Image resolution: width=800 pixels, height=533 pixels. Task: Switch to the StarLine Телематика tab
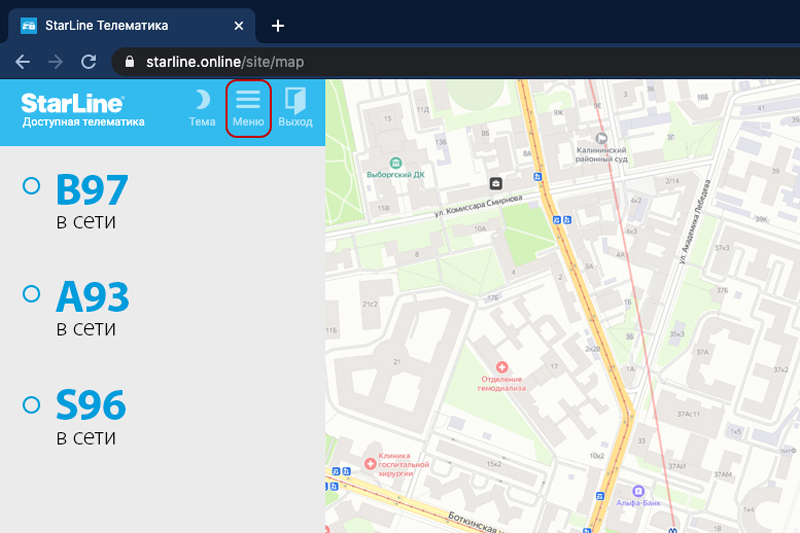[x=132, y=26]
